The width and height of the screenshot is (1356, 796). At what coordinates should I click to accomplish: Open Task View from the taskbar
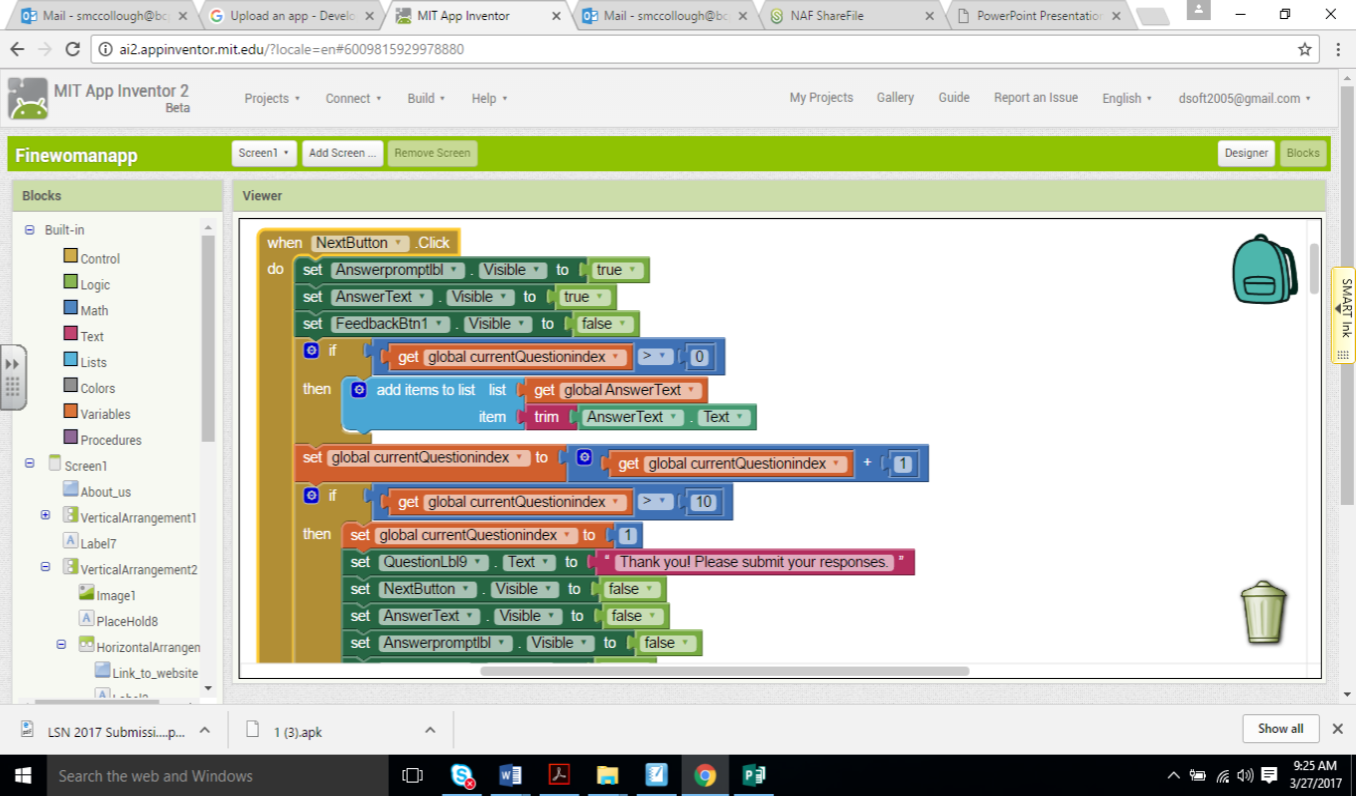(x=412, y=775)
